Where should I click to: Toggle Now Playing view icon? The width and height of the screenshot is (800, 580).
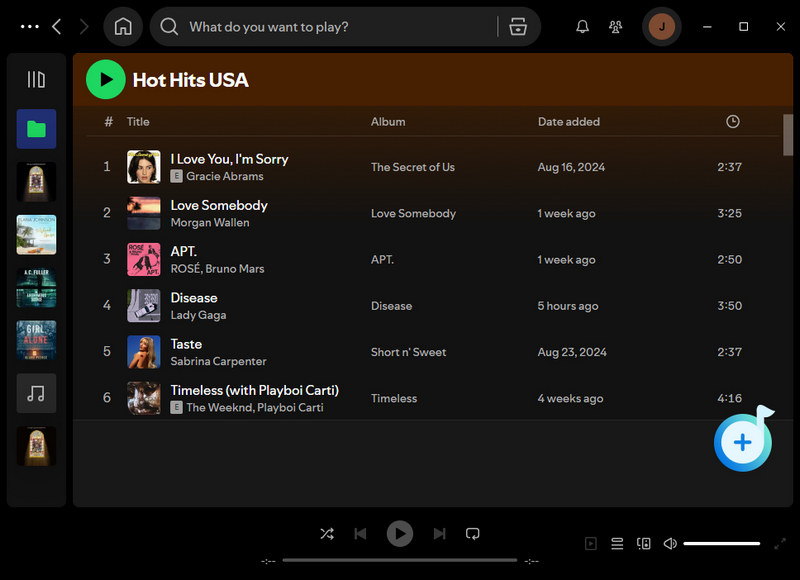pyautogui.click(x=591, y=544)
